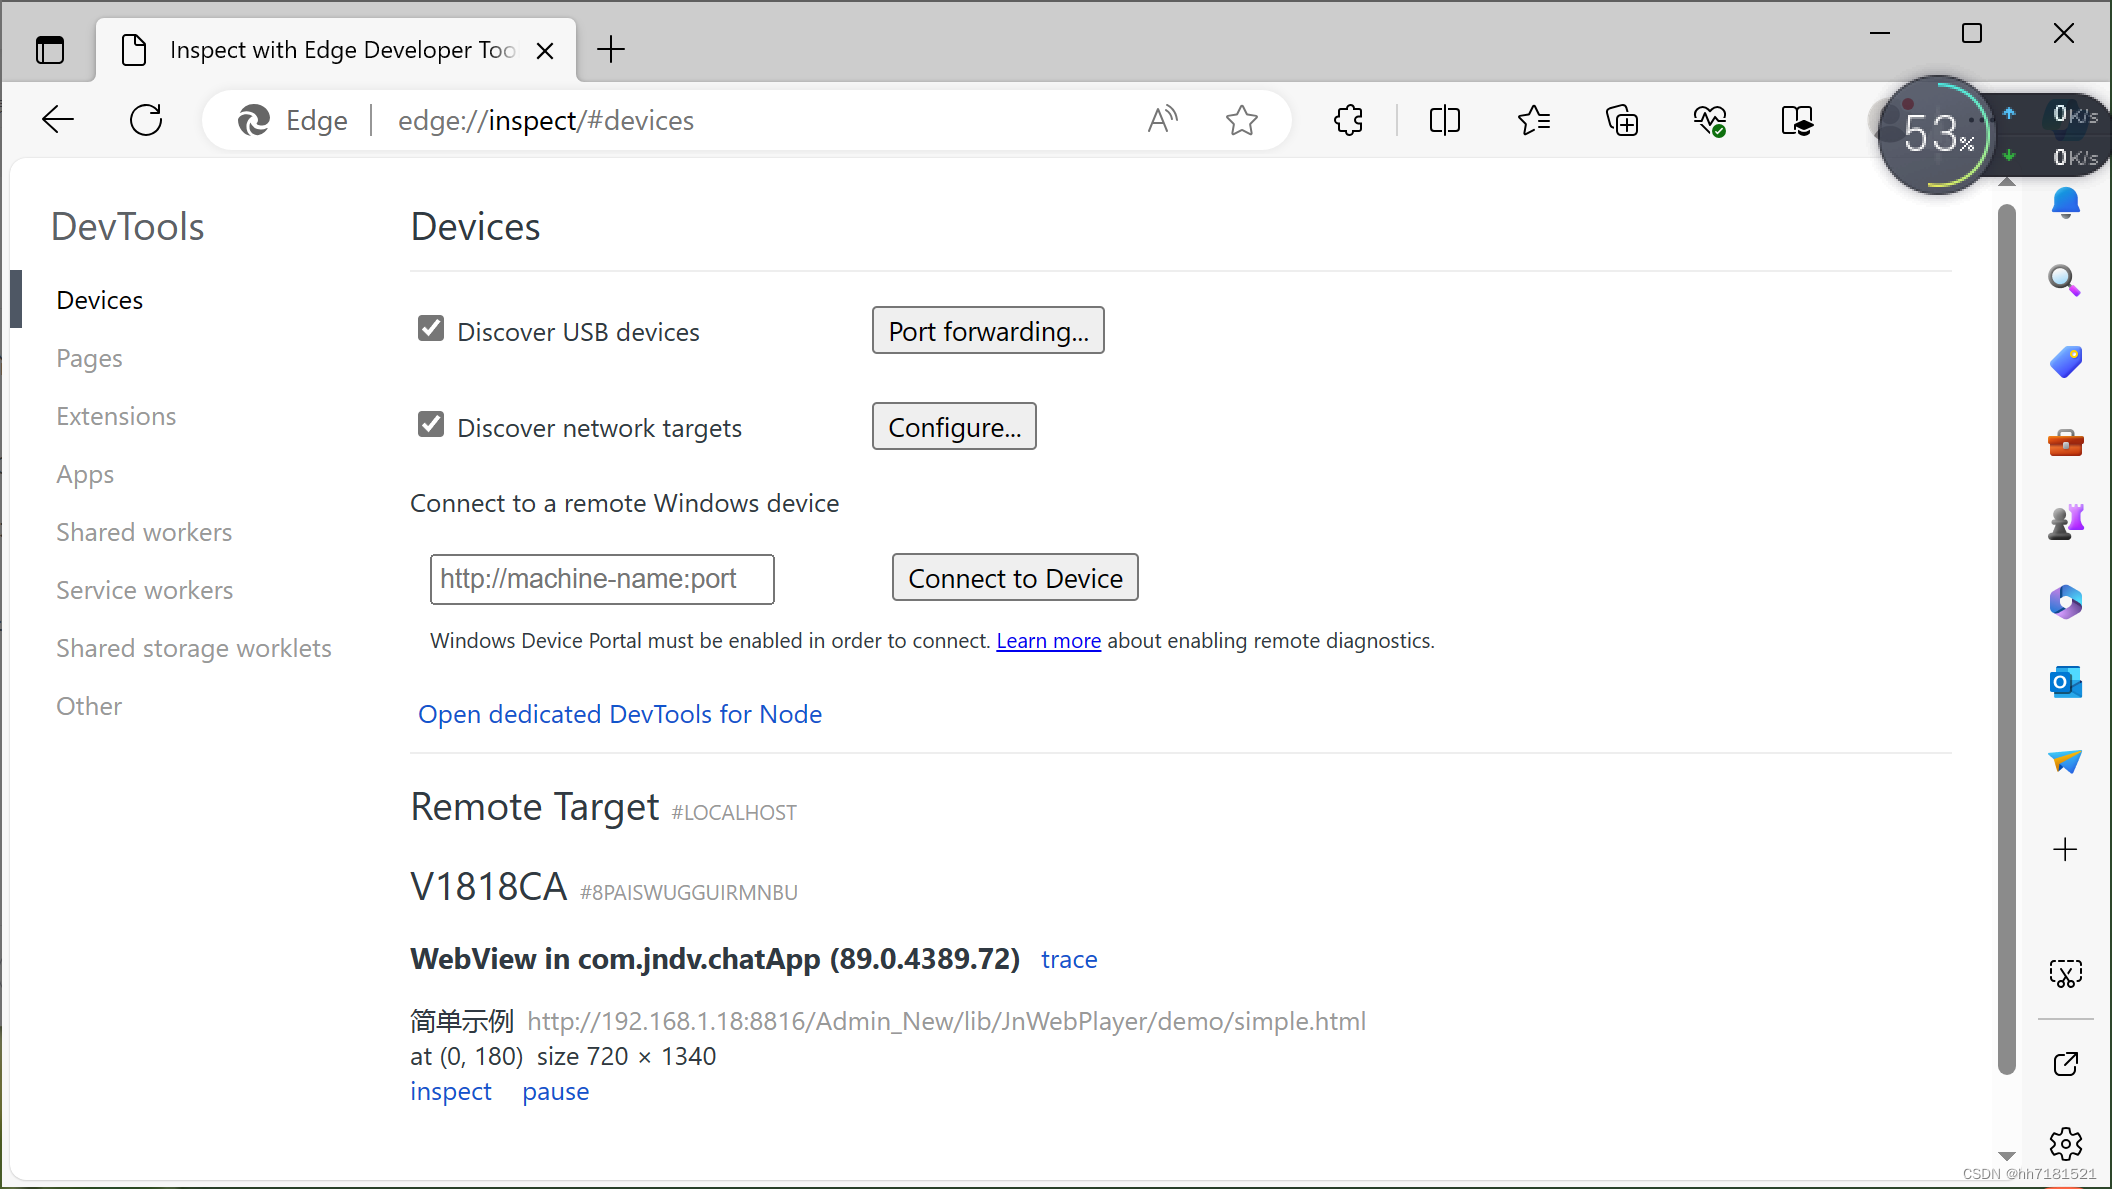Open split screen view
This screenshot has width=2112, height=1189.
click(1443, 120)
